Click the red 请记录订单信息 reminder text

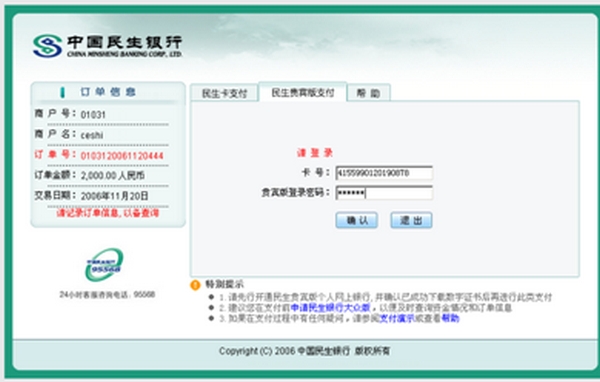108,213
